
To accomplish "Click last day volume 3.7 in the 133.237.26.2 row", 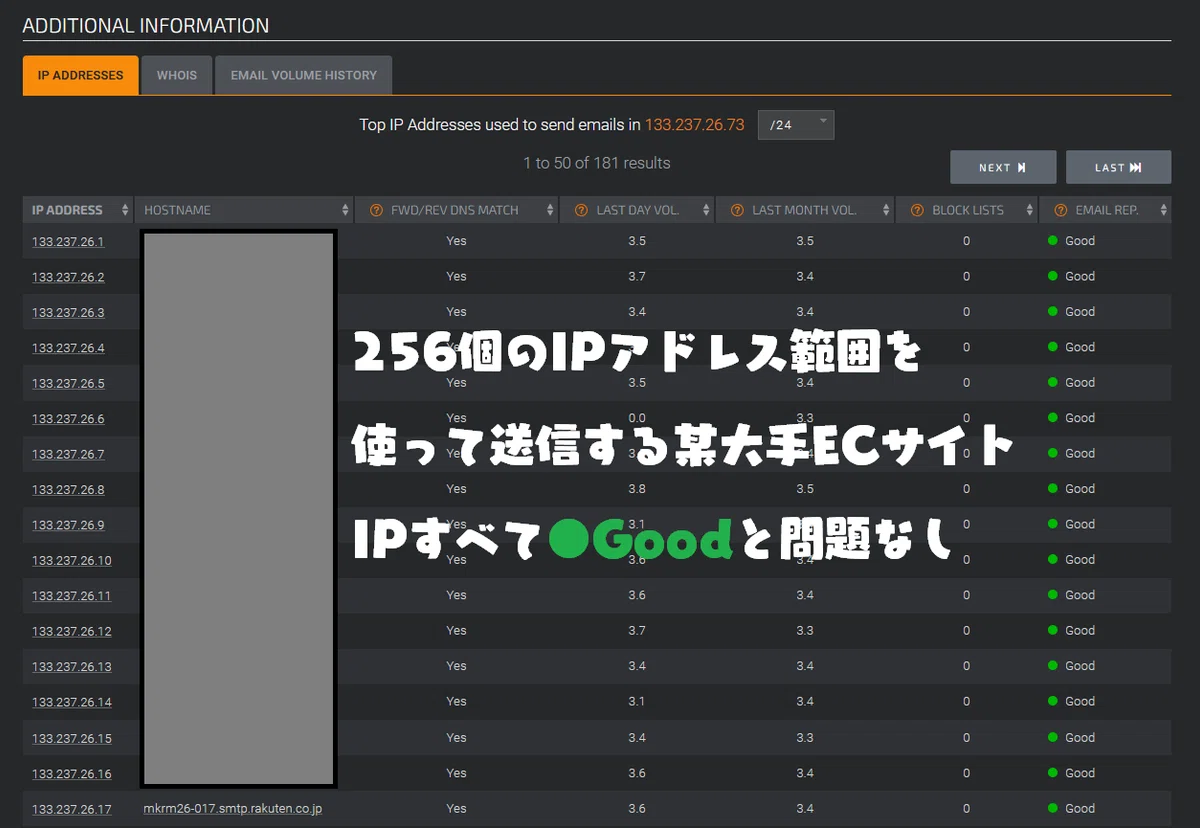I will (637, 276).
